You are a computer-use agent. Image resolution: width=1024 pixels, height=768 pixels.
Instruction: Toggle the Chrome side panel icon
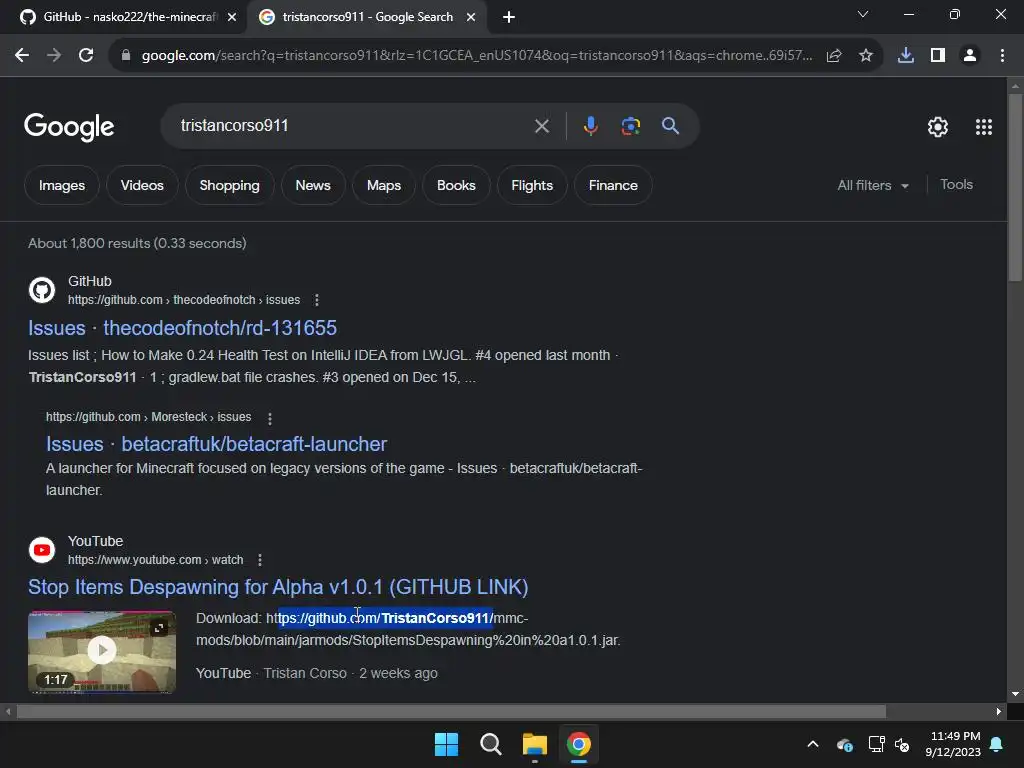point(938,56)
